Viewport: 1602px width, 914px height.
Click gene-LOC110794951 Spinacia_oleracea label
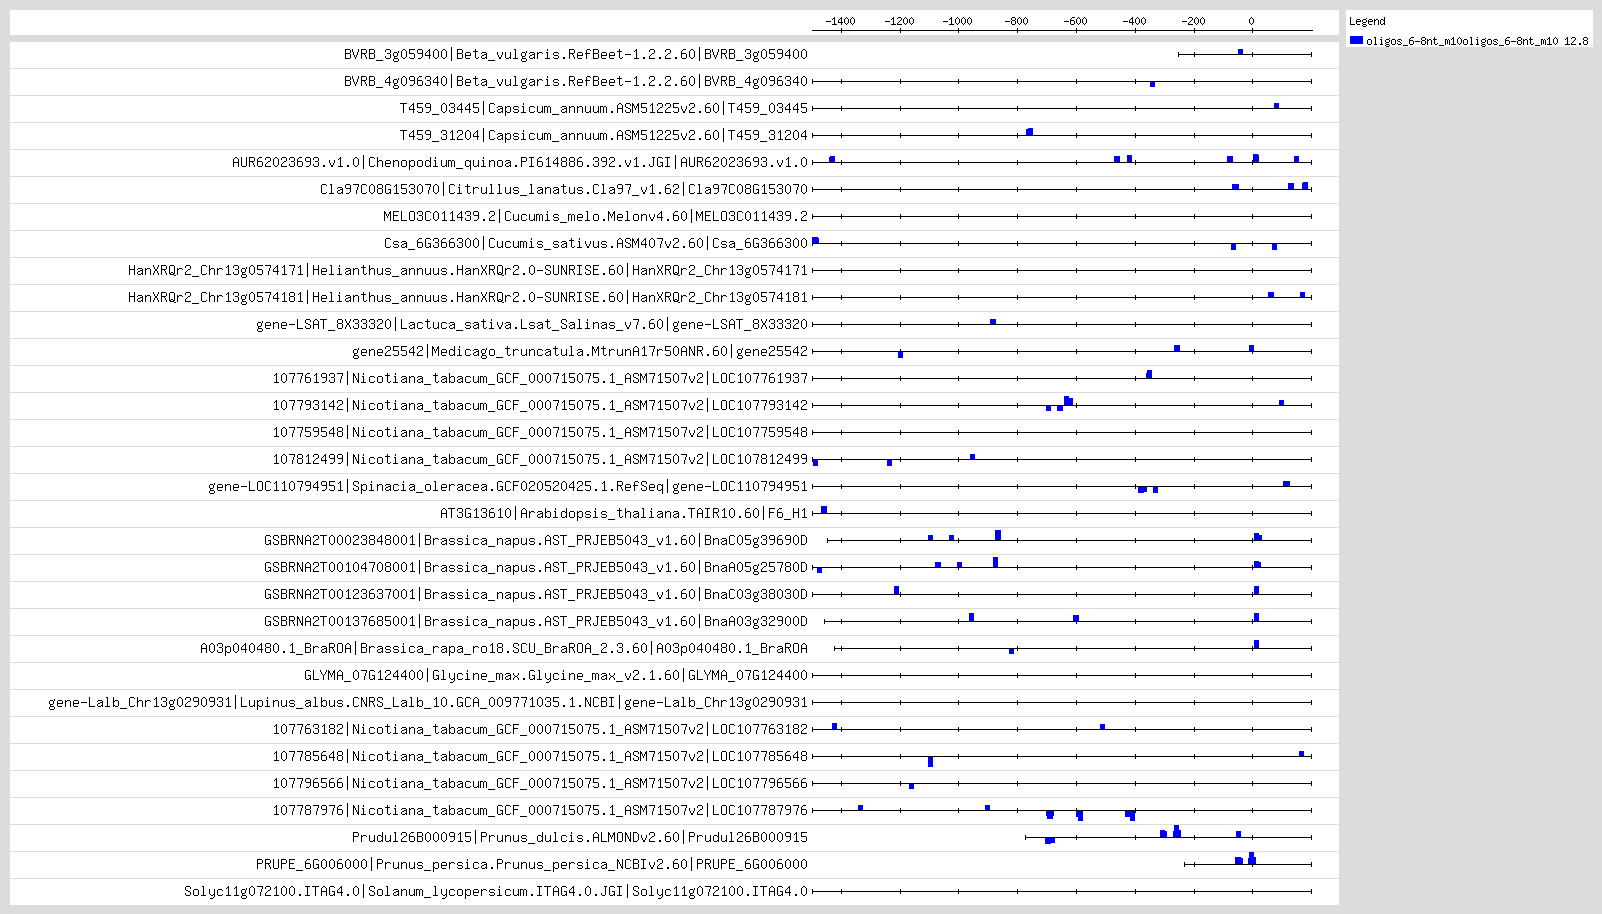point(508,486)
